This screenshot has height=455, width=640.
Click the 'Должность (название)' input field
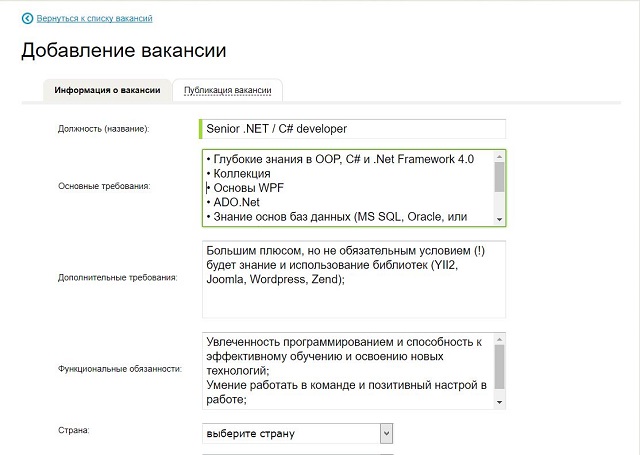pos(353,129)
